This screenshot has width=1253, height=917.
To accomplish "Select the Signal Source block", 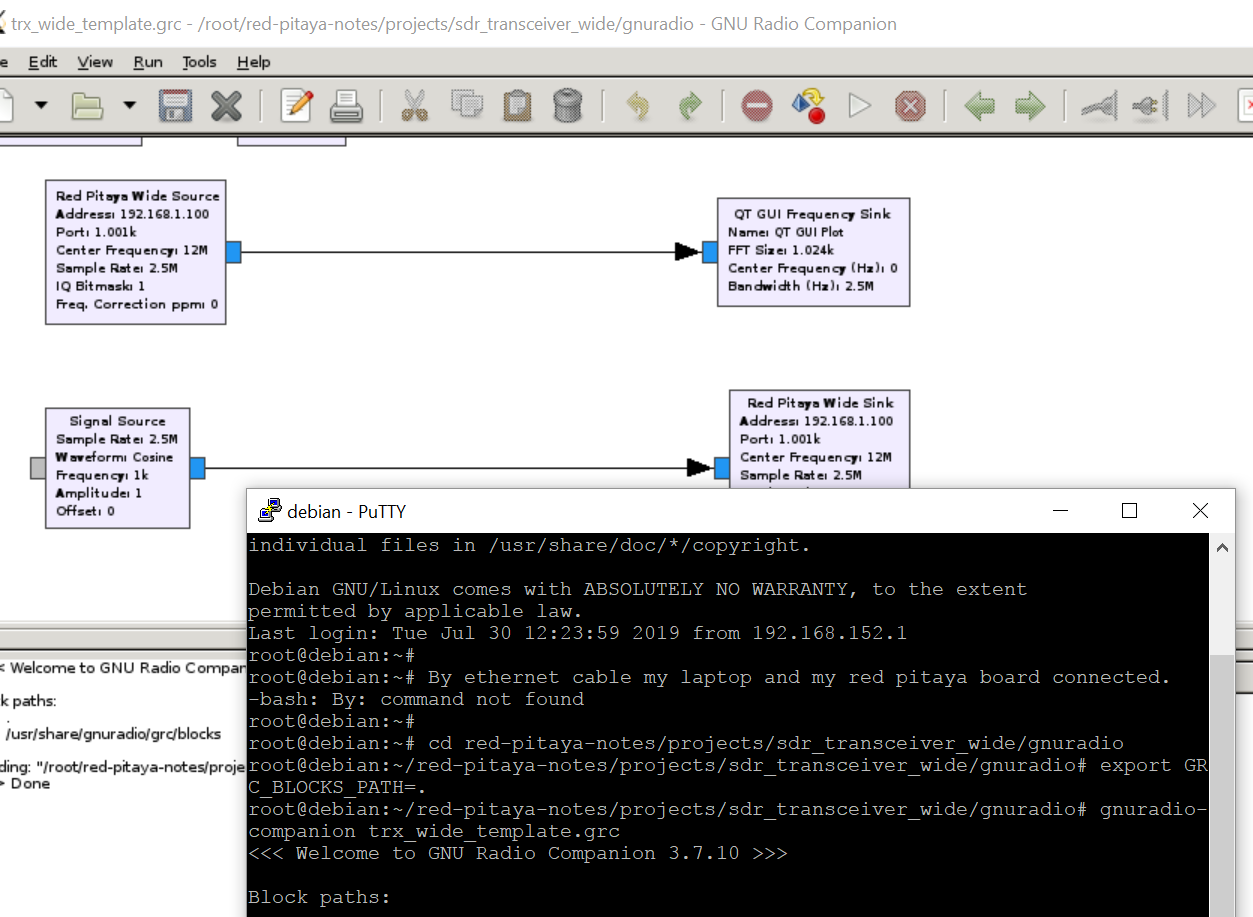I will [116, 467].
